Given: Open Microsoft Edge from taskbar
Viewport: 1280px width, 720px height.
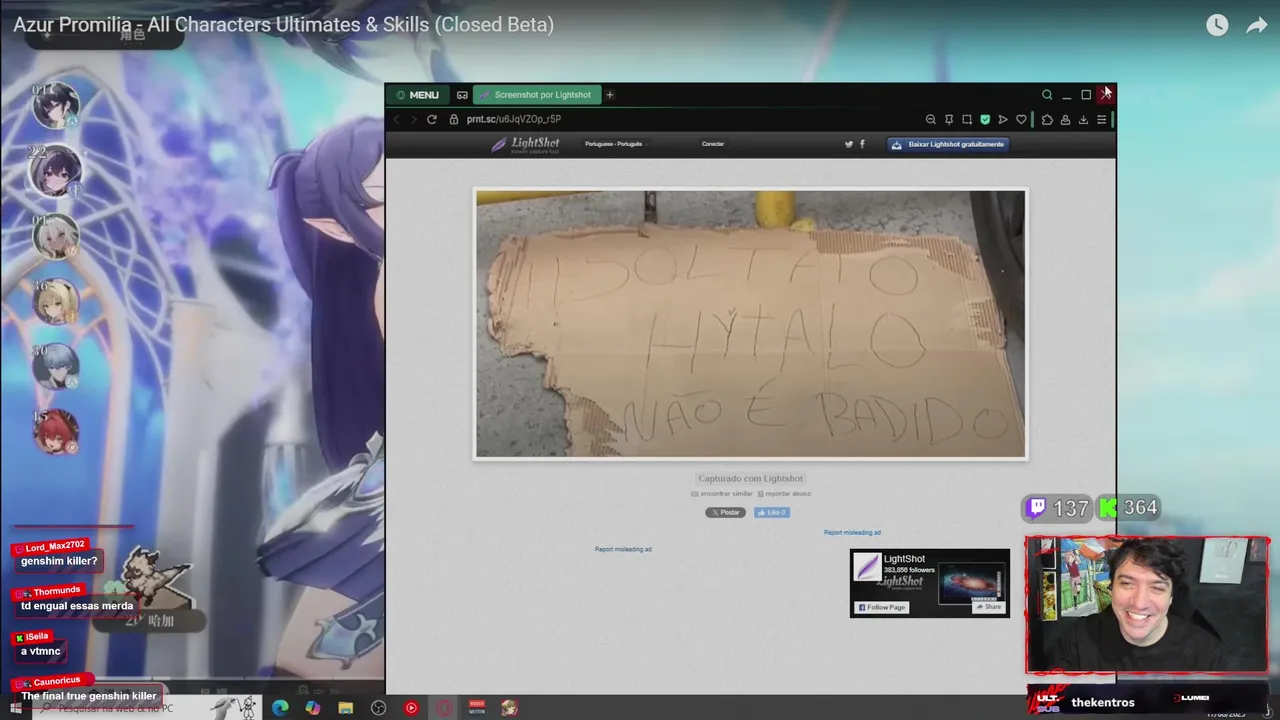Looking at the screenshot, I should [x=280, y=708].
